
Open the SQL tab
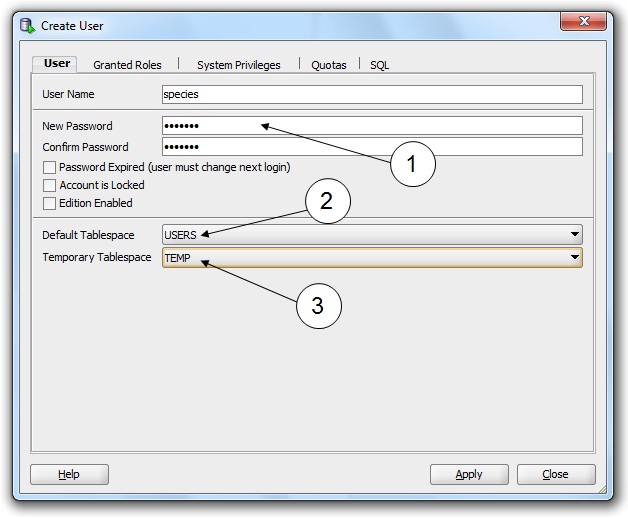(379, 65)
